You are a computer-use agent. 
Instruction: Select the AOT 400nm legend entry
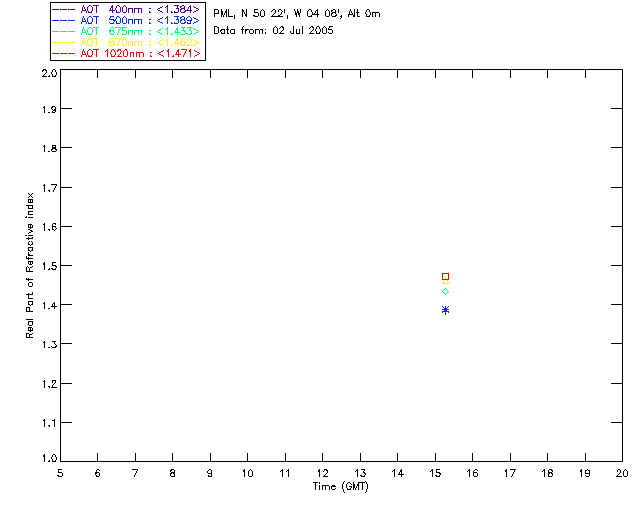(127, 9)
